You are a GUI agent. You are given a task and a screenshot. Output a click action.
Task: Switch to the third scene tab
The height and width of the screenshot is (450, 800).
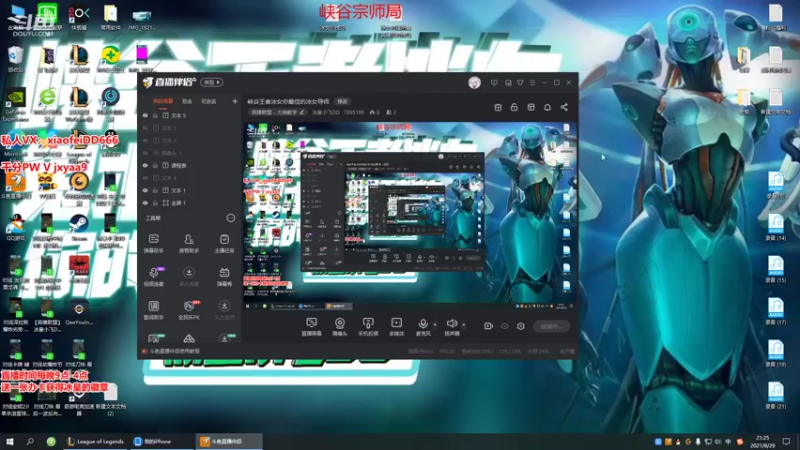pos(209,102)
